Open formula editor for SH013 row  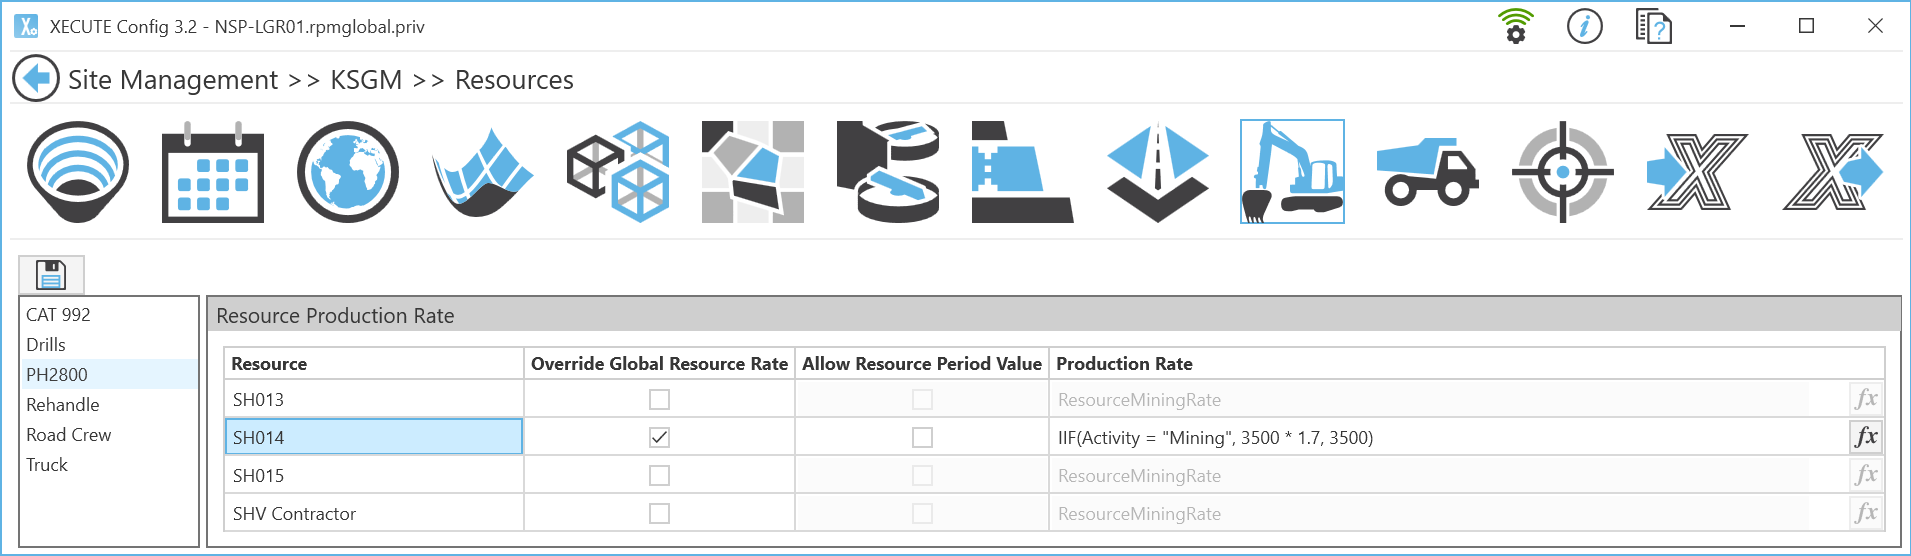(1866, 399)
